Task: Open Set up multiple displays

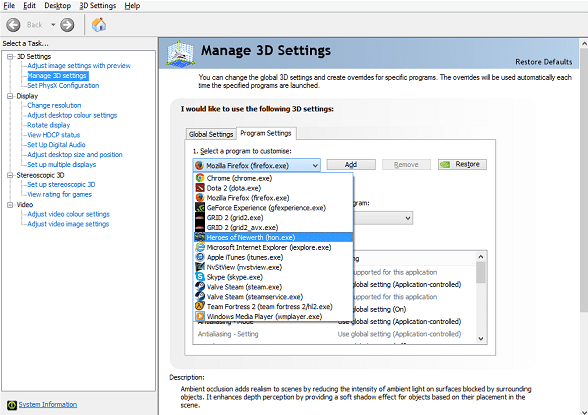Action: tap(62, 165)
